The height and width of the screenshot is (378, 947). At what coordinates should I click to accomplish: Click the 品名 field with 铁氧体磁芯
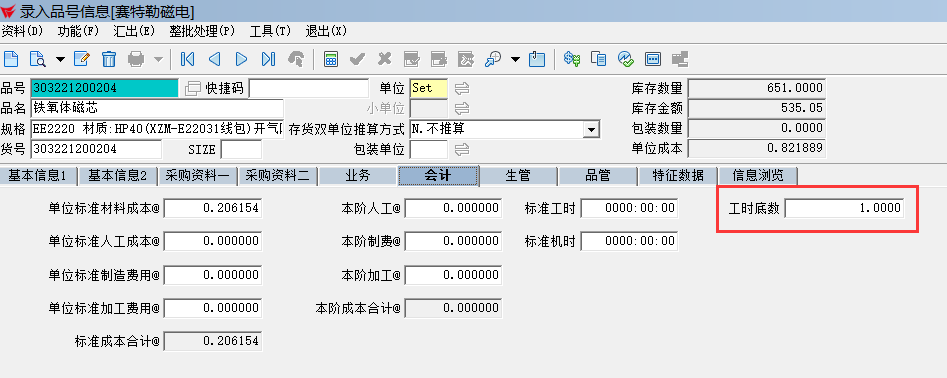click(x=157, y=109)
